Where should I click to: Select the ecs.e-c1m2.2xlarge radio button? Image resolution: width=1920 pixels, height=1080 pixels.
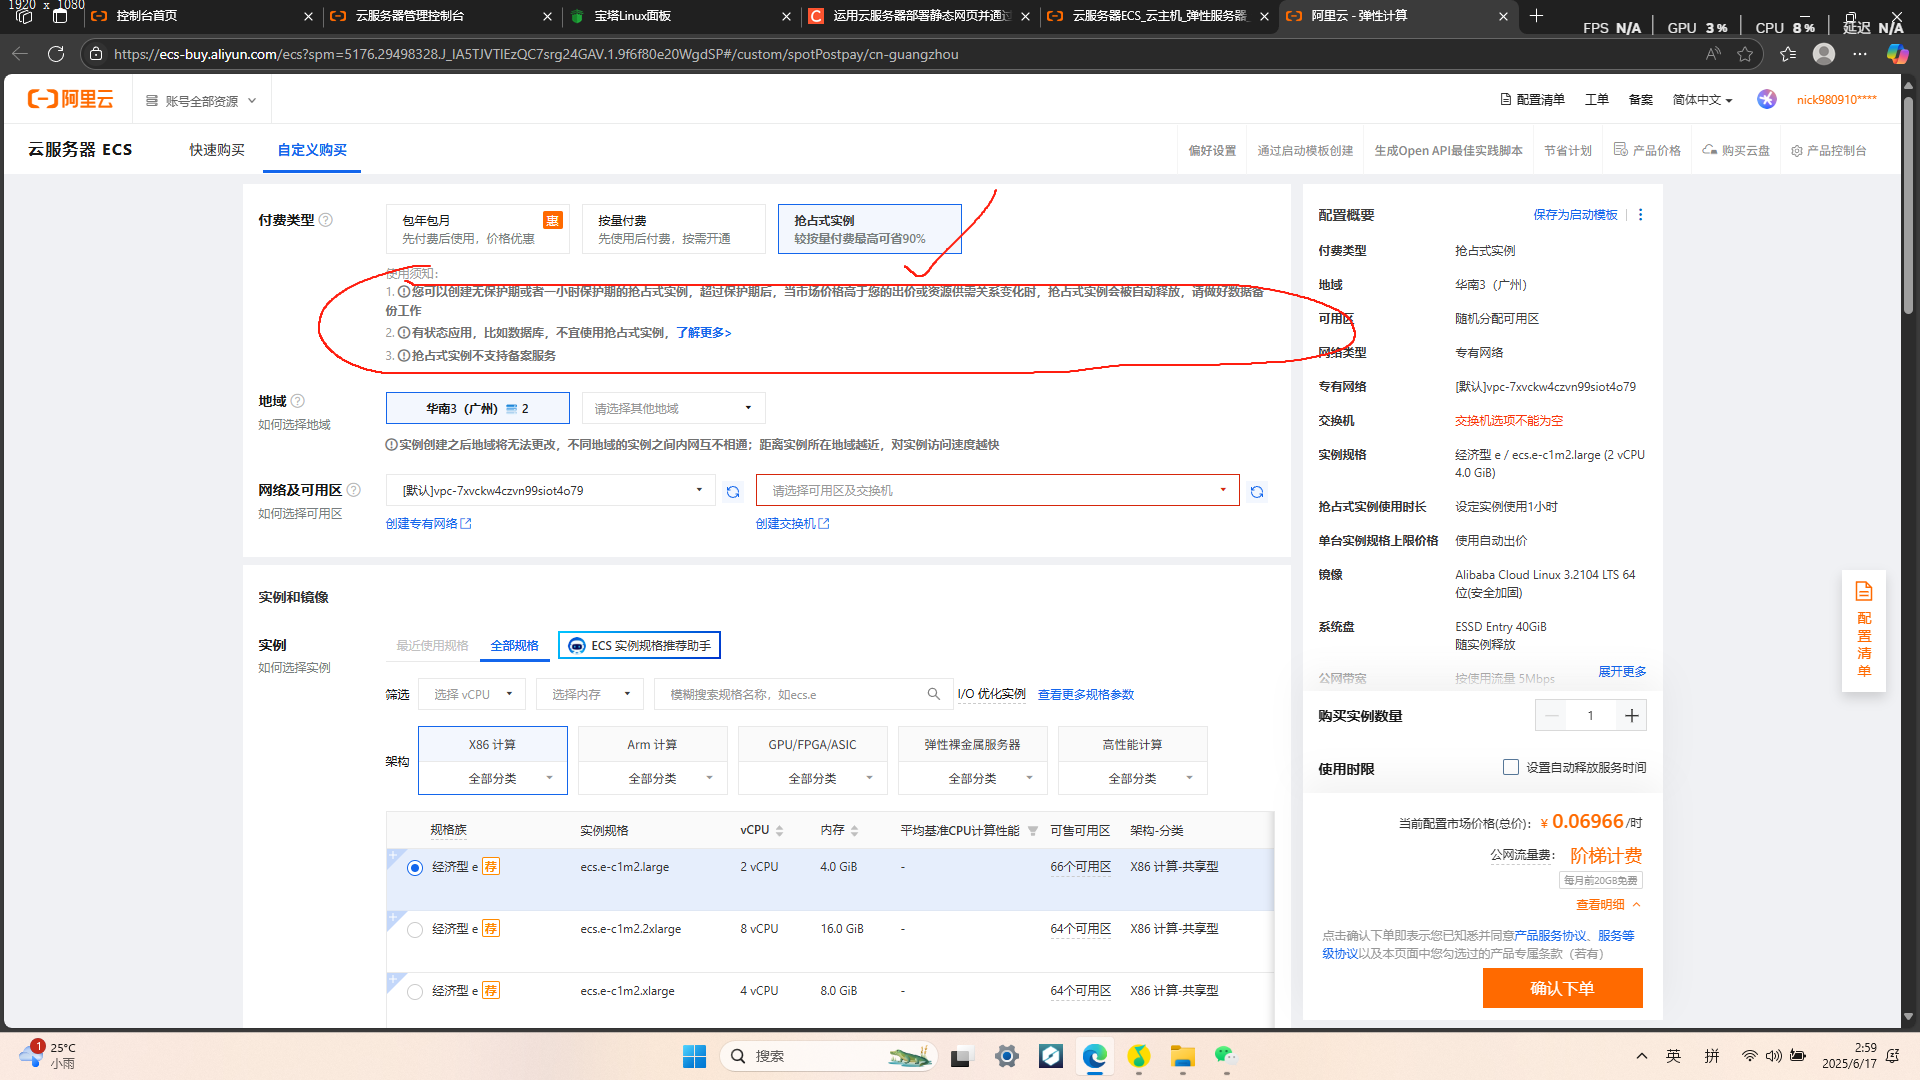coord(415,930)
